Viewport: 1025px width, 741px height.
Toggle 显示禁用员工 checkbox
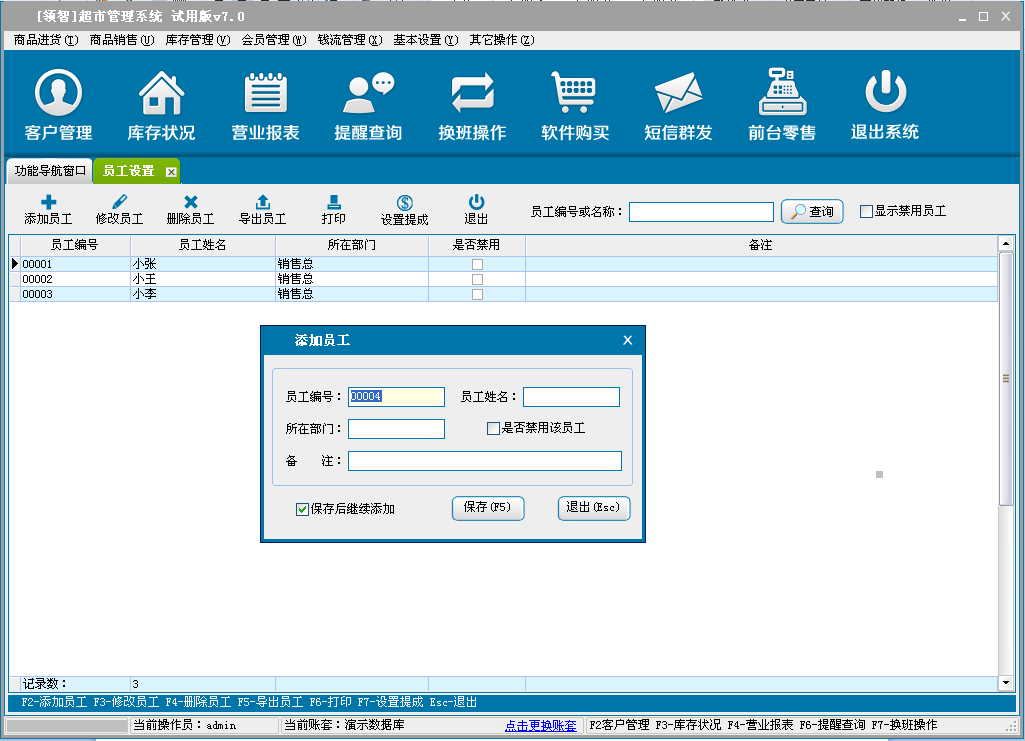tap(866, 211)
